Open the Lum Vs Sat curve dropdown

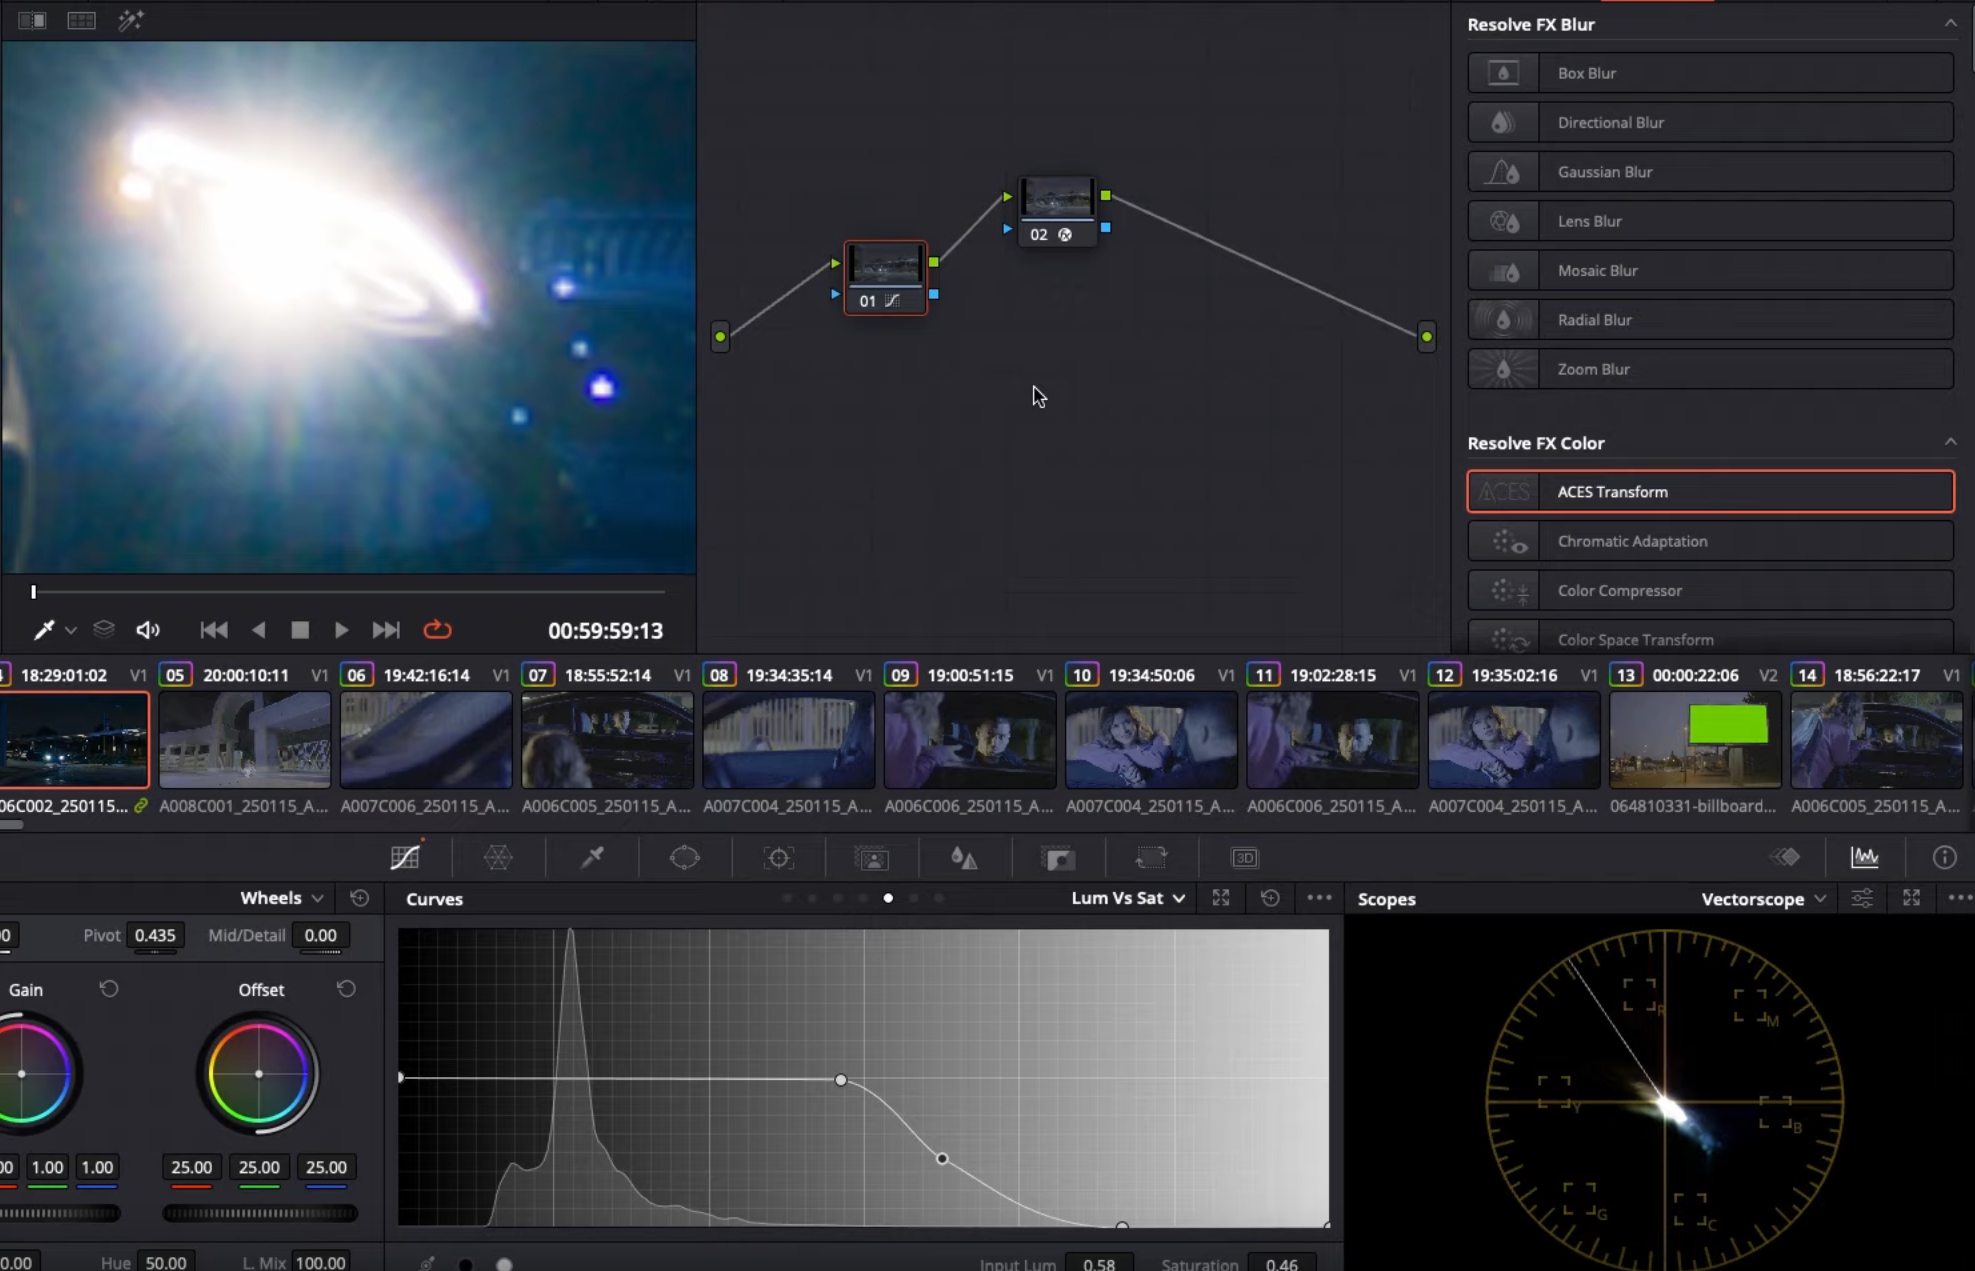coord(1127,898)
